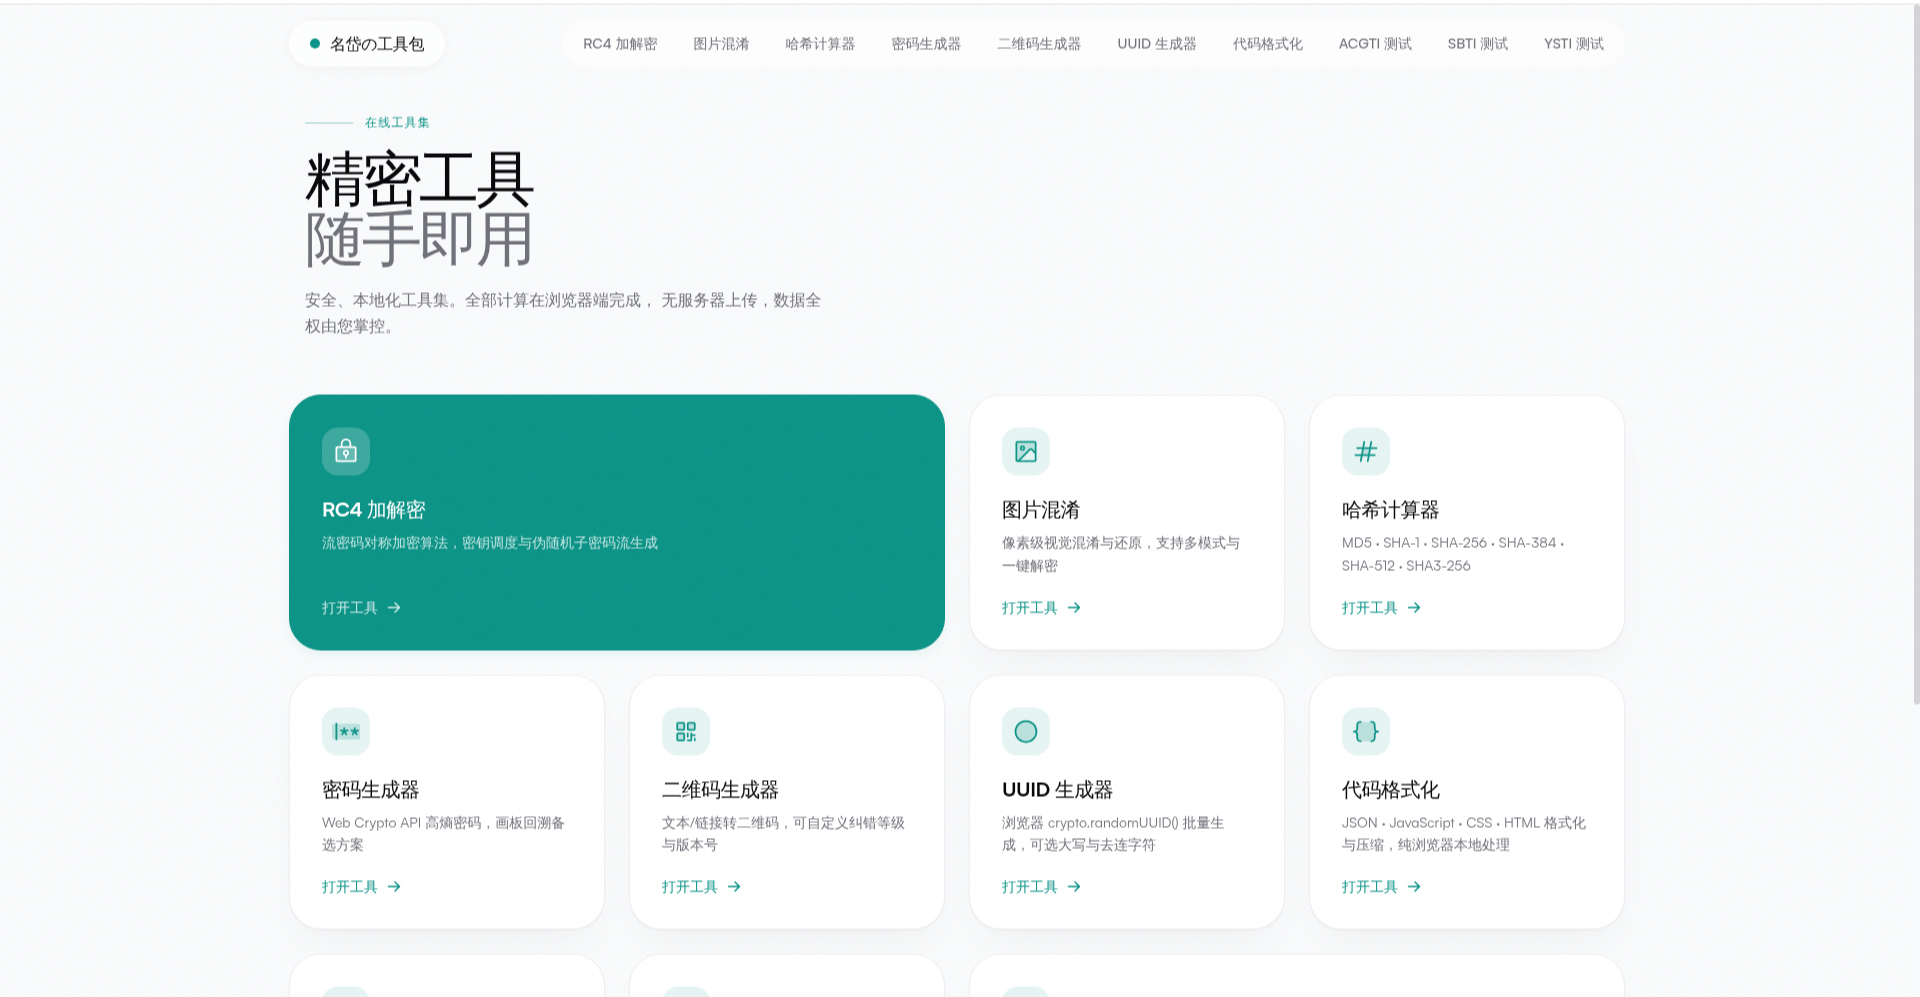Click 打开工具 link on RC4 加解密 card
1920x997 pixels.
point(361,607)
